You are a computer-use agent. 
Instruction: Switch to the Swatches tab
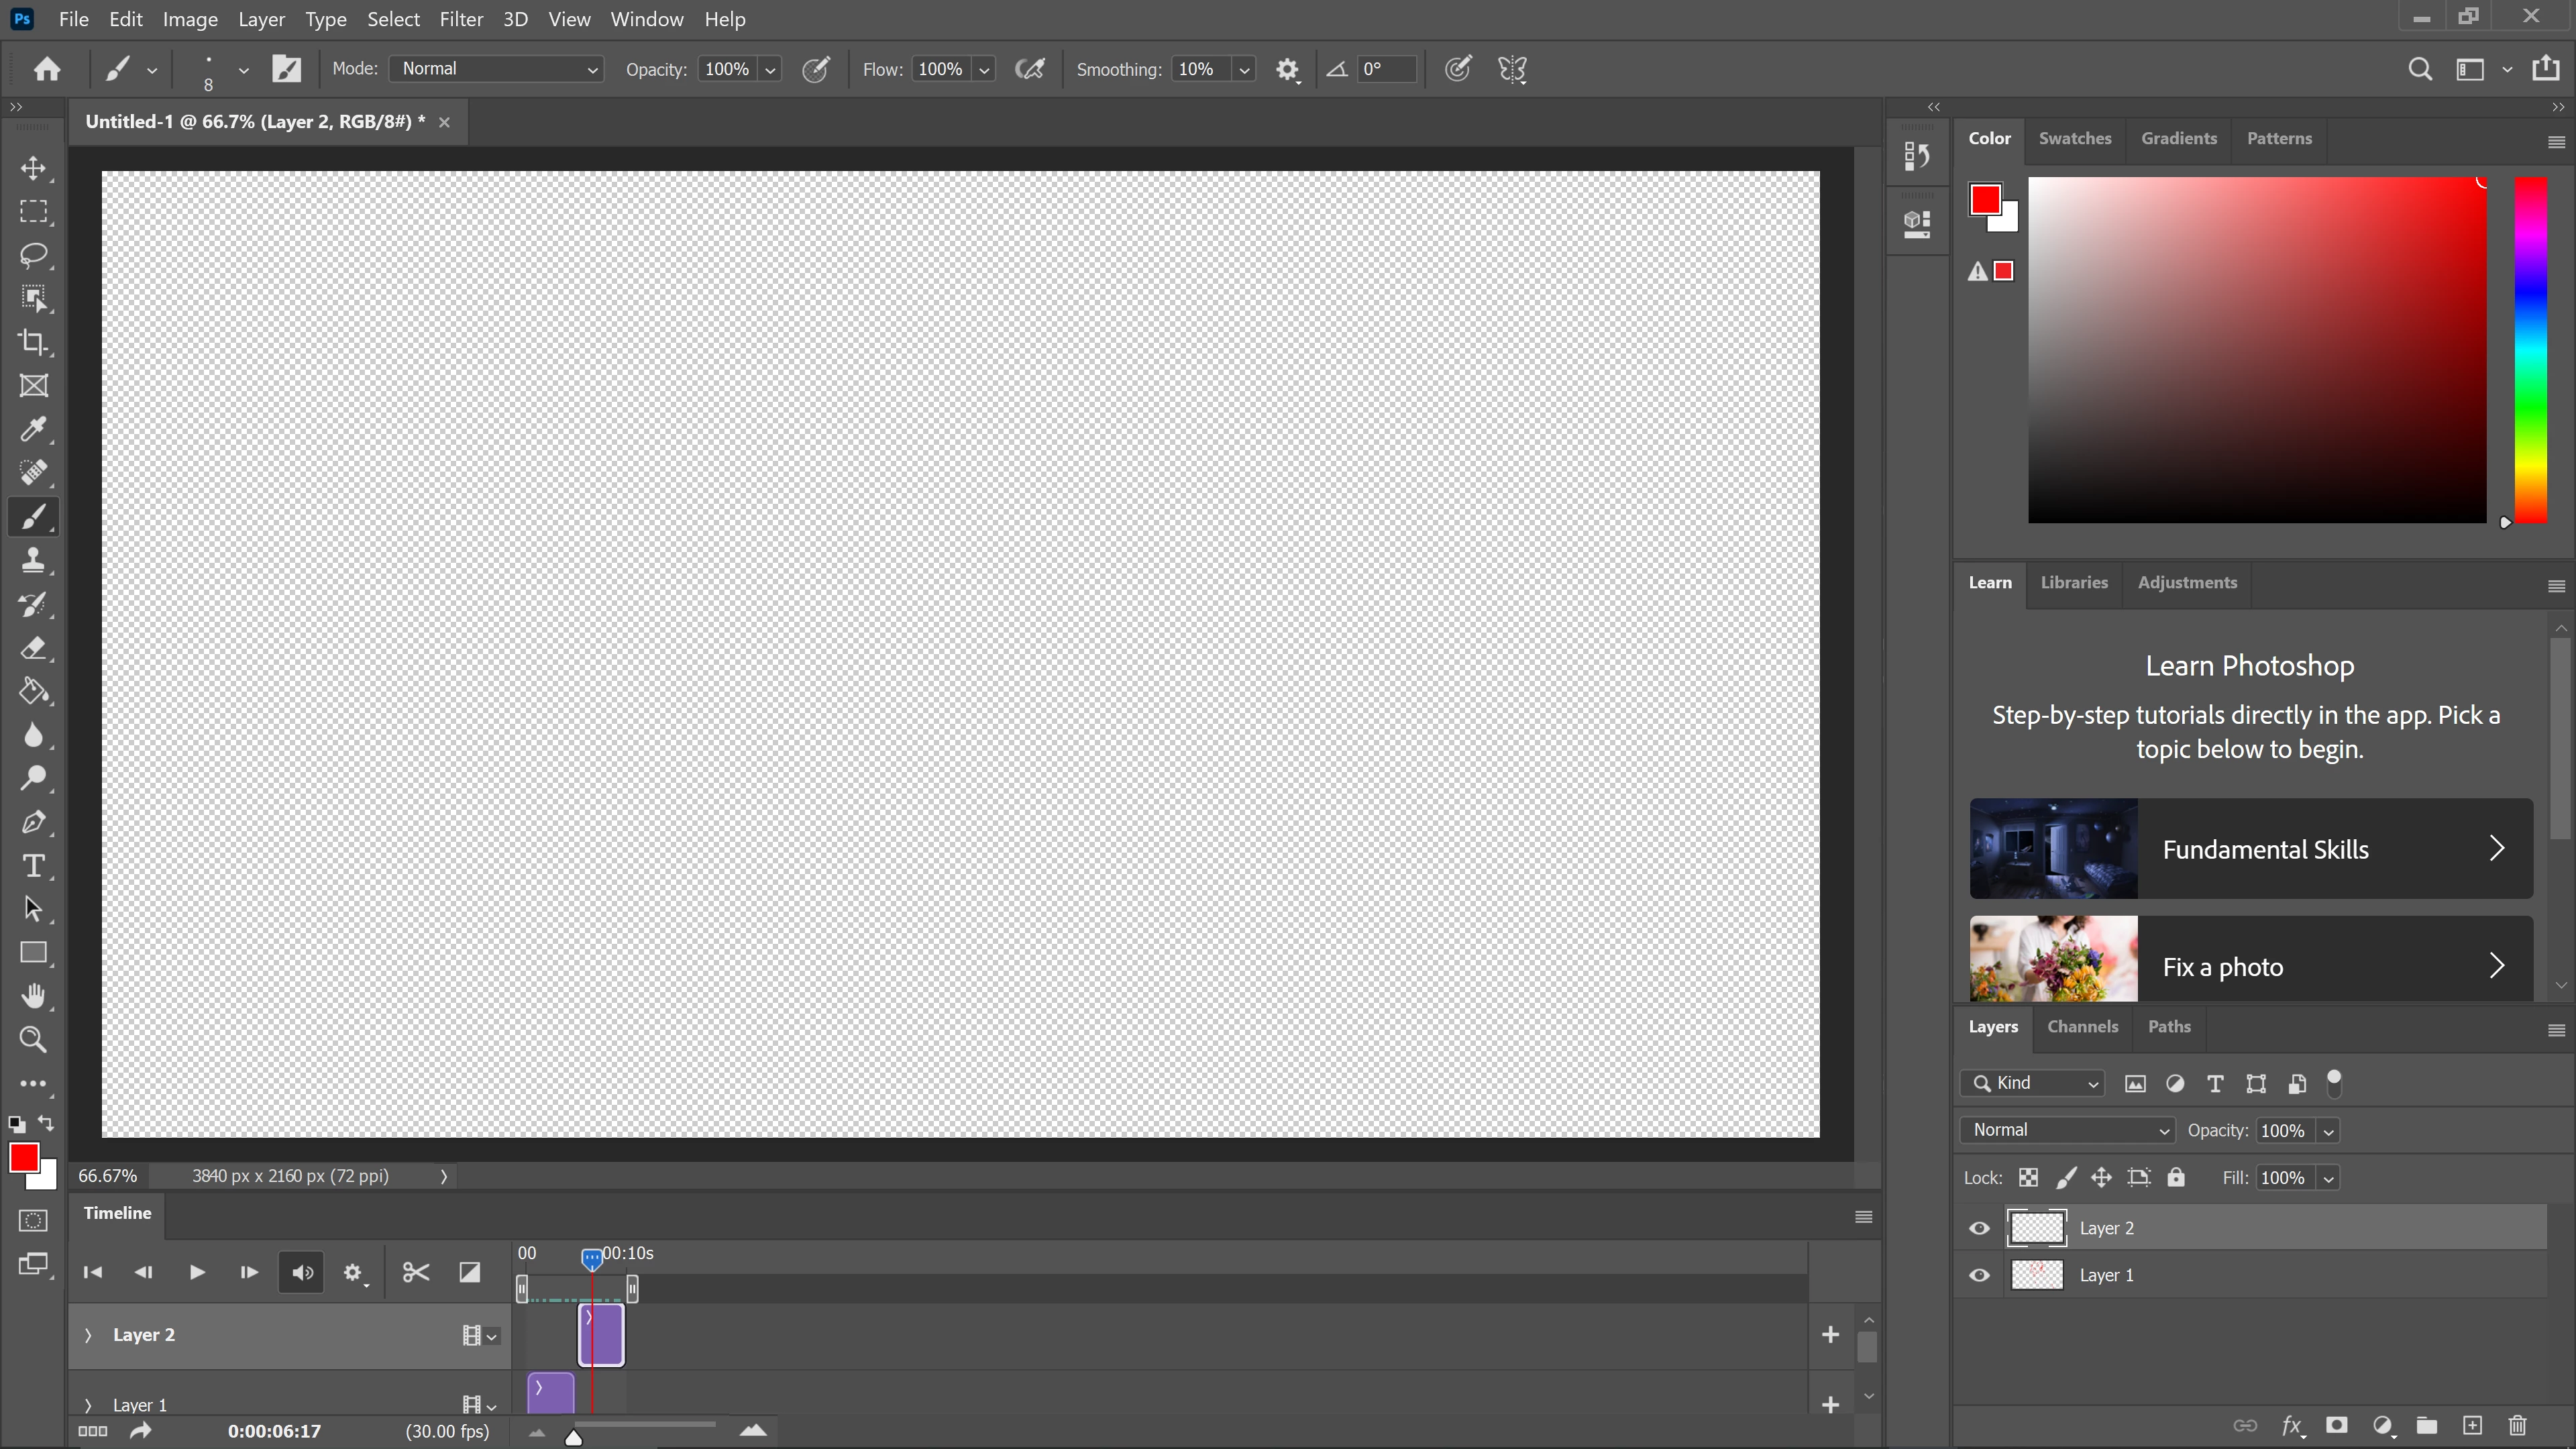2074,139
